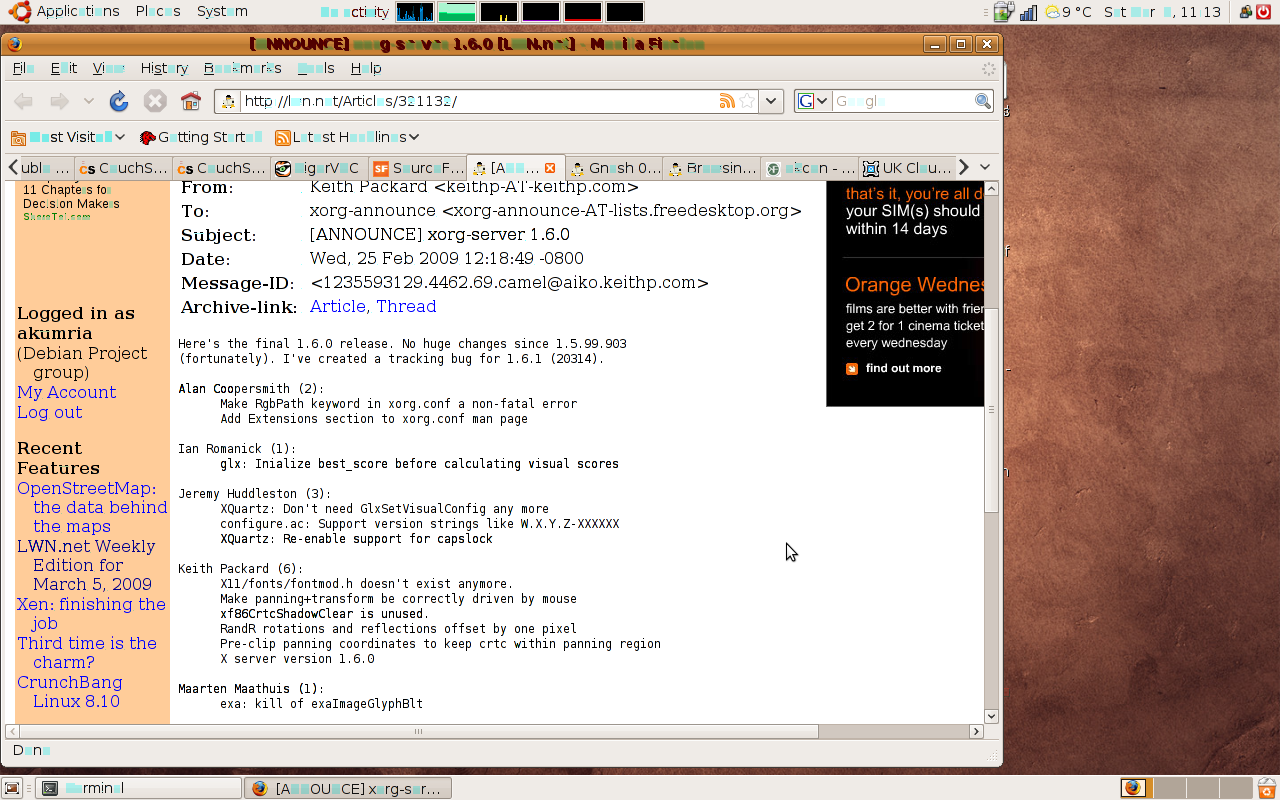Open the list all tabs dropdown

(985, 167)
